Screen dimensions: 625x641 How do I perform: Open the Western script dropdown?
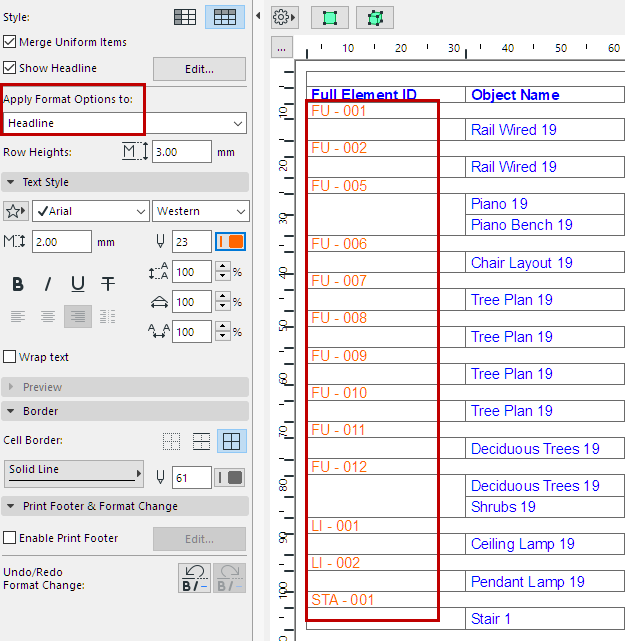[x=201, y=211]
